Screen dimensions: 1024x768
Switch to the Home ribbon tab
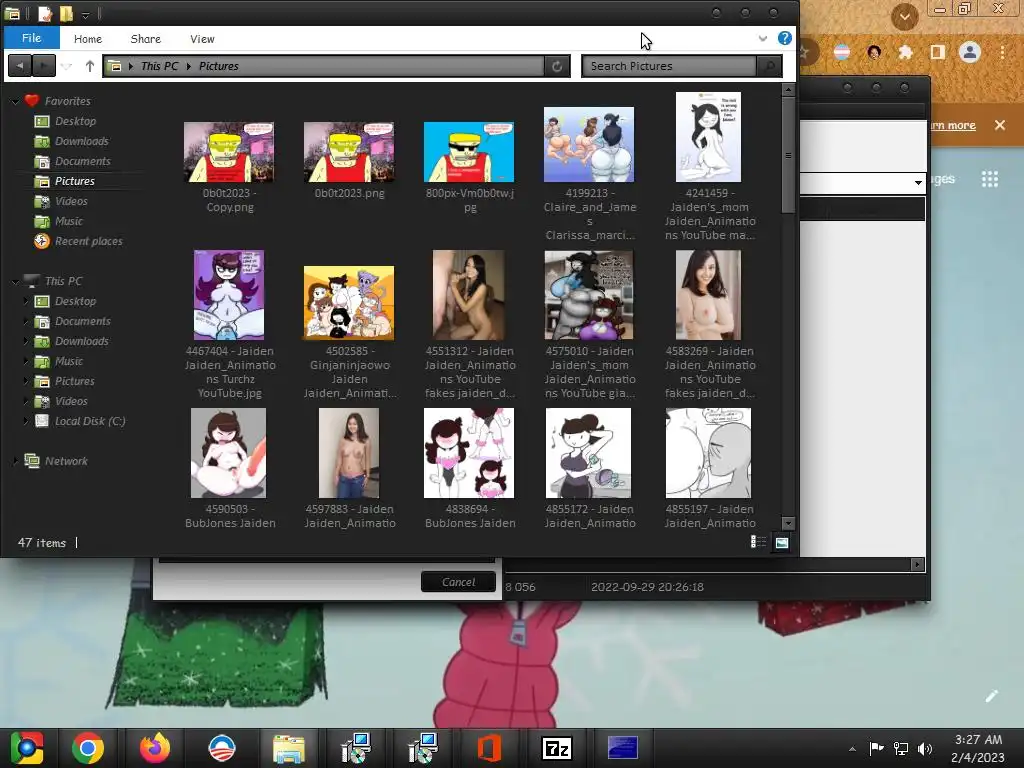pyautogui.click(x=88, y=39)
